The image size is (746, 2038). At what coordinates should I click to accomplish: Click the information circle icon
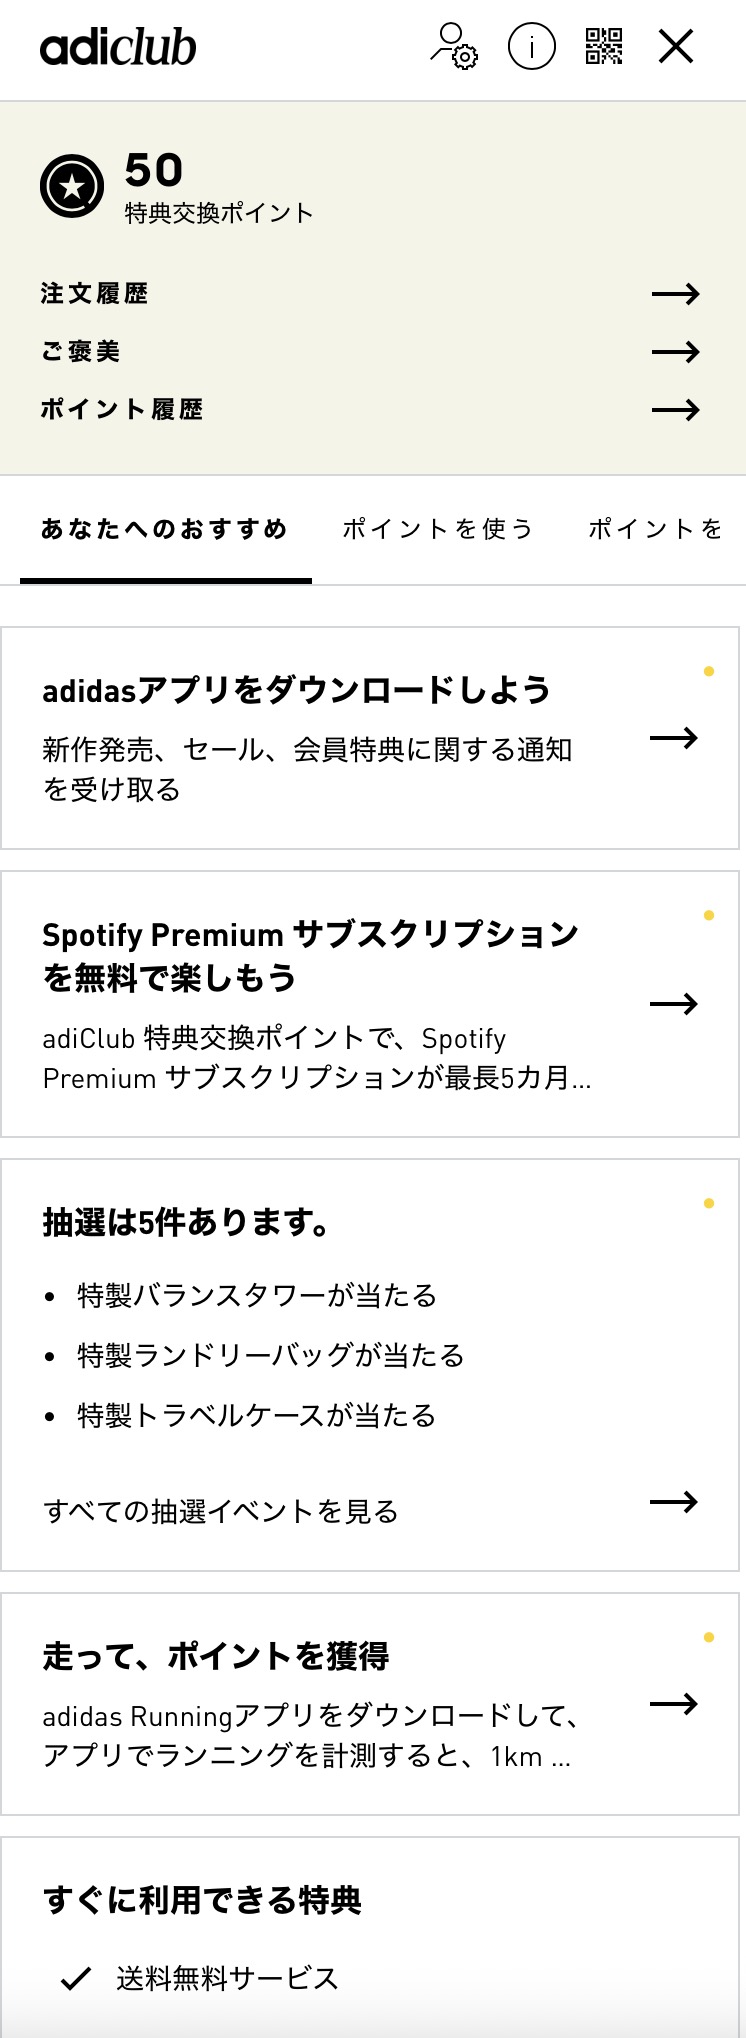coord(531,46)
